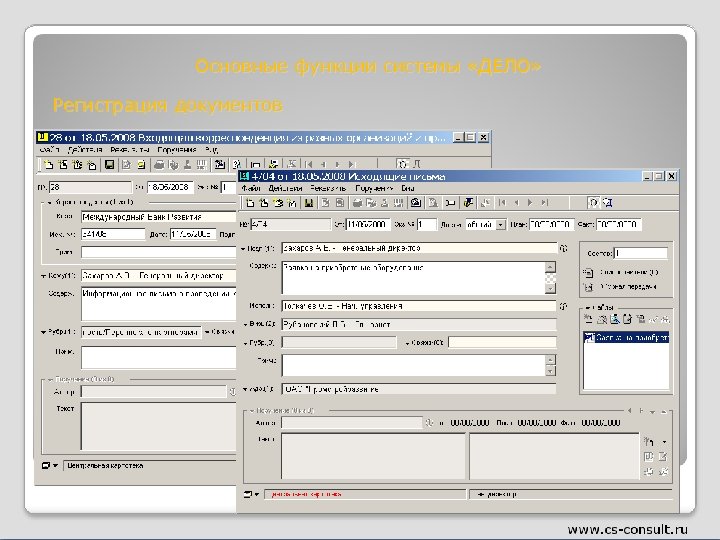Click Исполн. field with Толкачев

(419, 306)
